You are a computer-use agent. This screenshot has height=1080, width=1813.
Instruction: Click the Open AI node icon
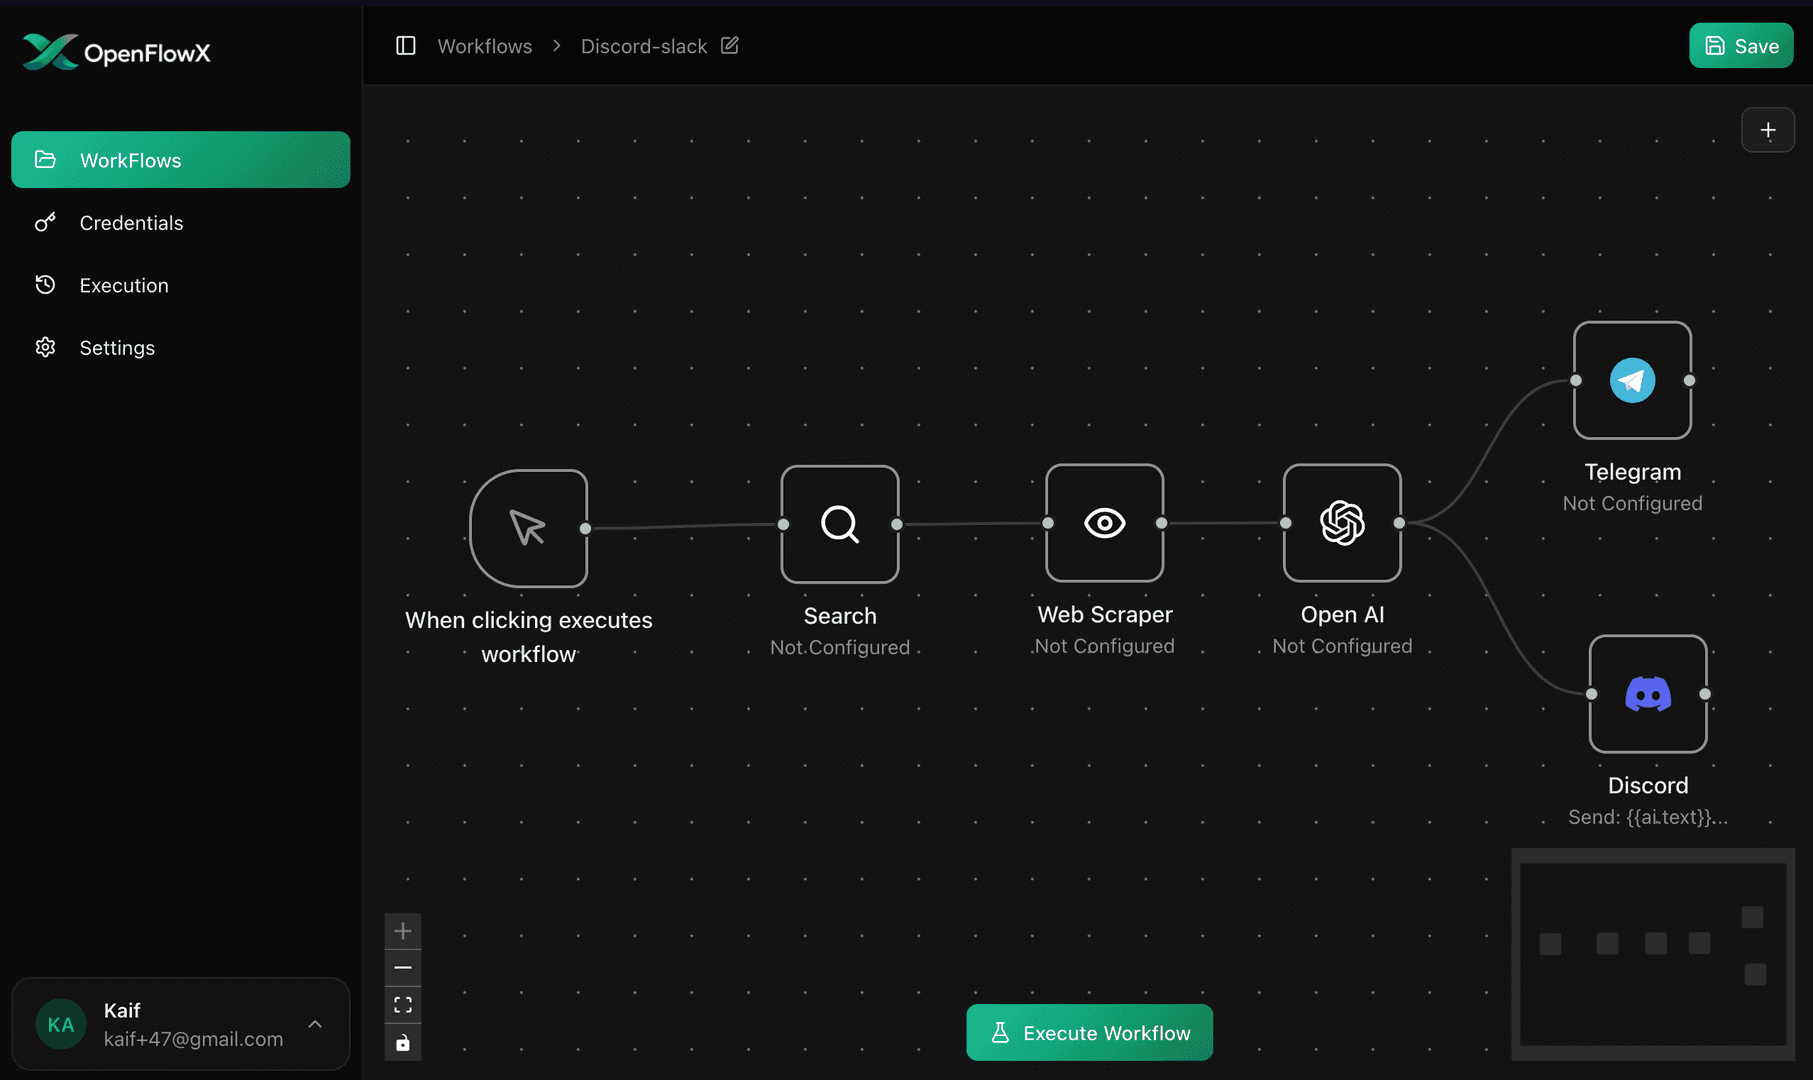click(x=1342, y=523)
